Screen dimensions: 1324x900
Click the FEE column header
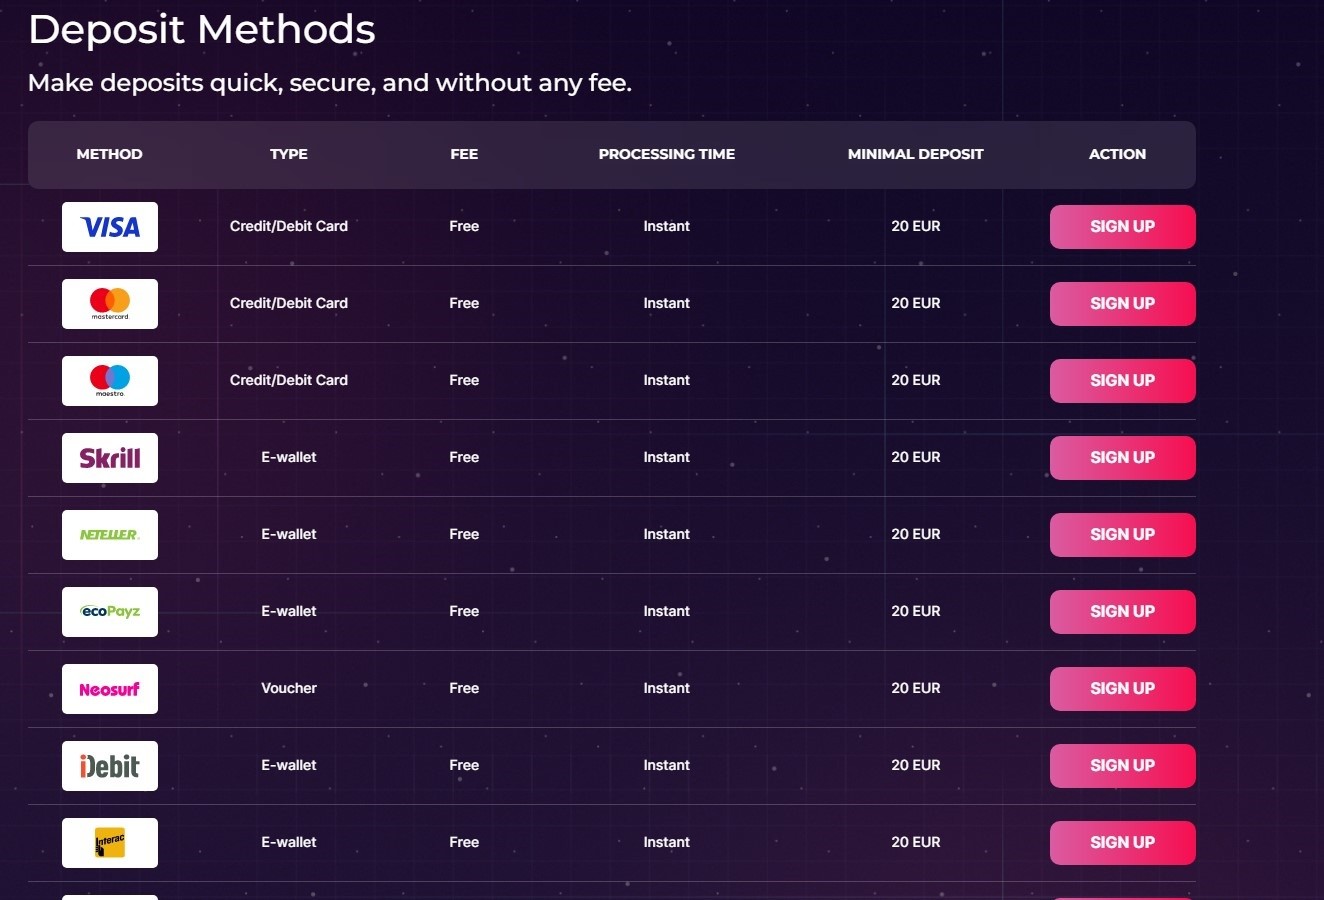tap(464, 154)
